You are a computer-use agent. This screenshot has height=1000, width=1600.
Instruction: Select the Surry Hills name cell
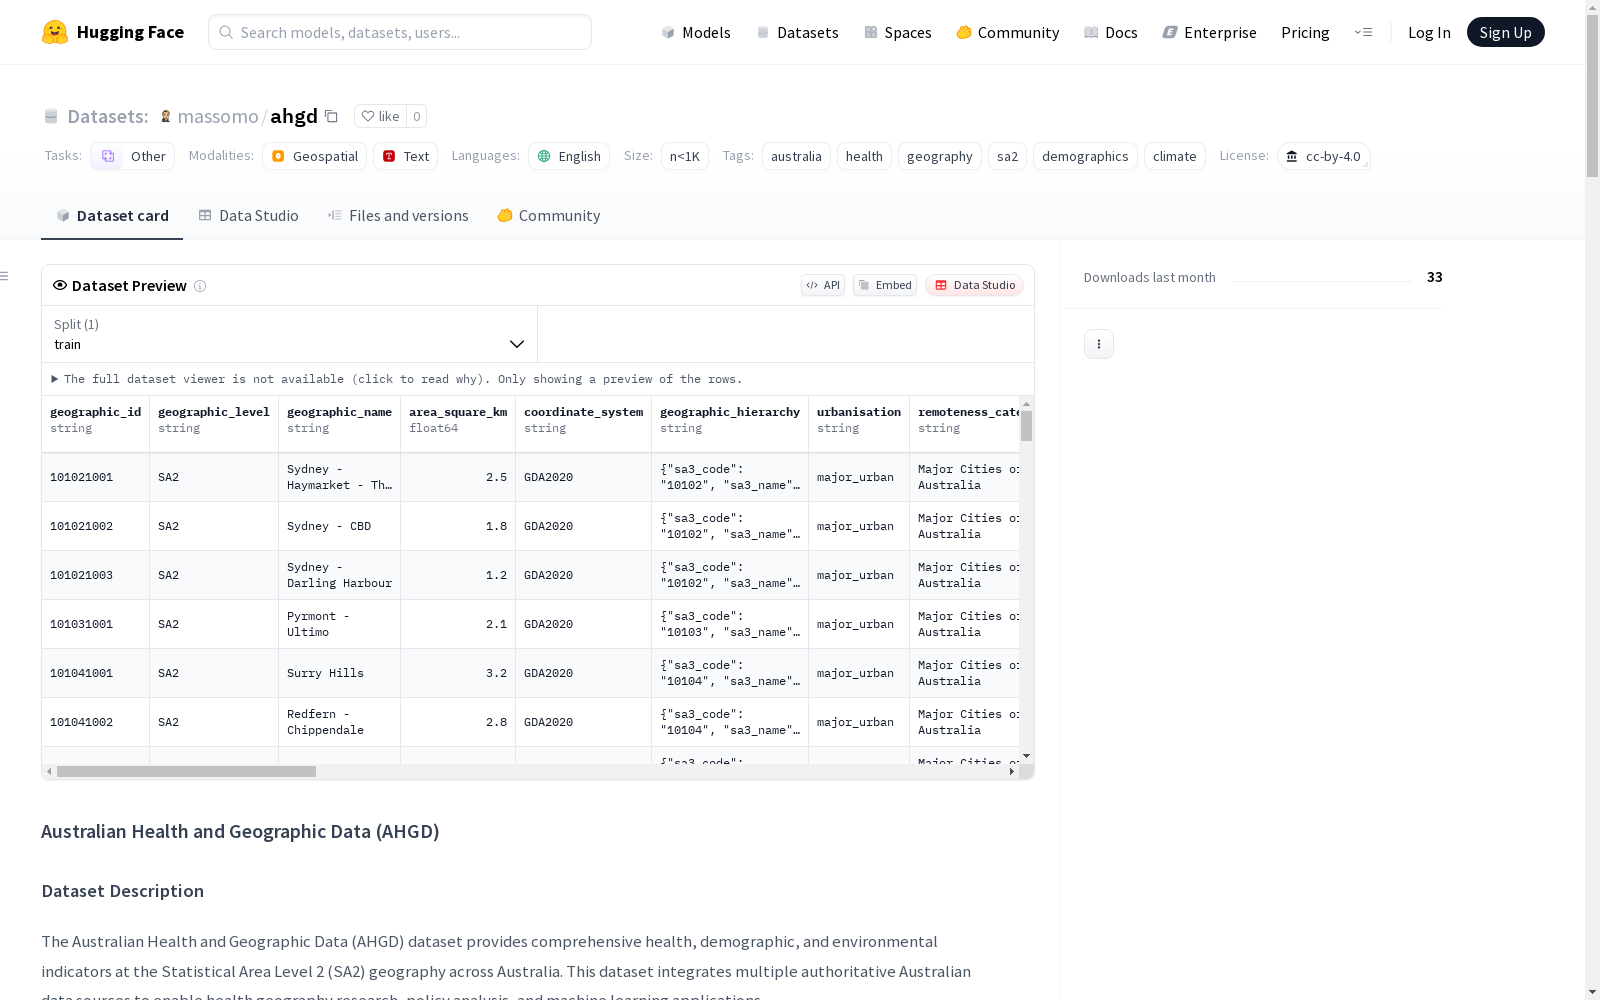[340, 673]
